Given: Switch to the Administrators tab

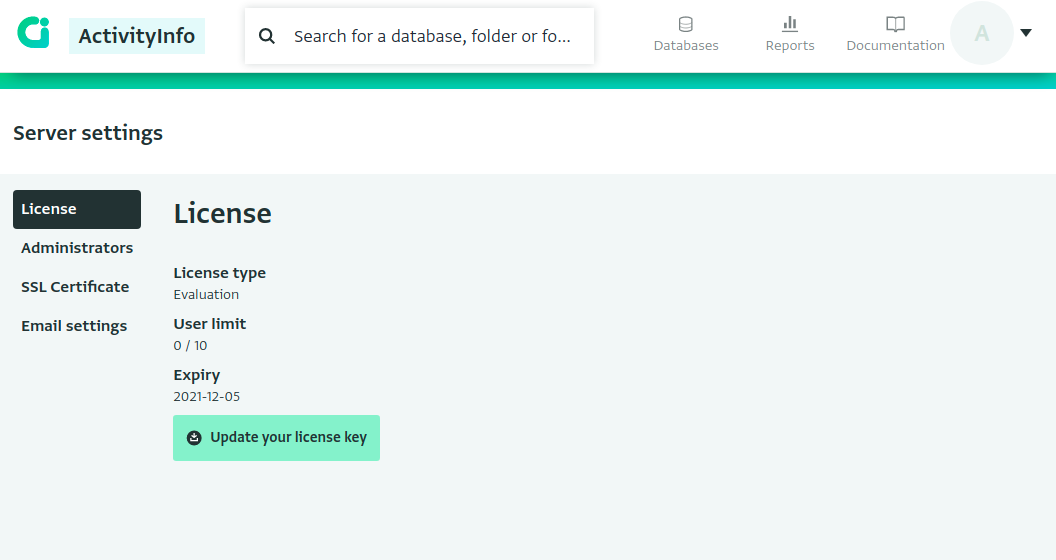Looking at the screenshot, I should (77, 248).
